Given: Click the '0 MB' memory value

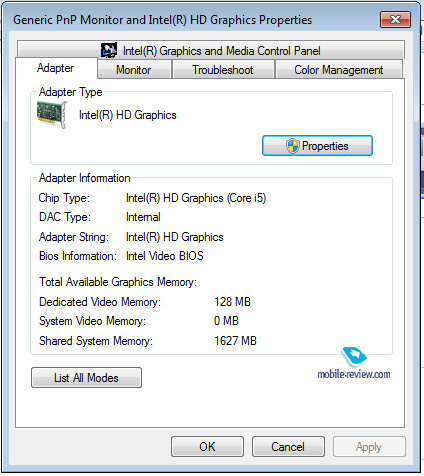Looking at the screenshot, I should [x=226, y=321].
